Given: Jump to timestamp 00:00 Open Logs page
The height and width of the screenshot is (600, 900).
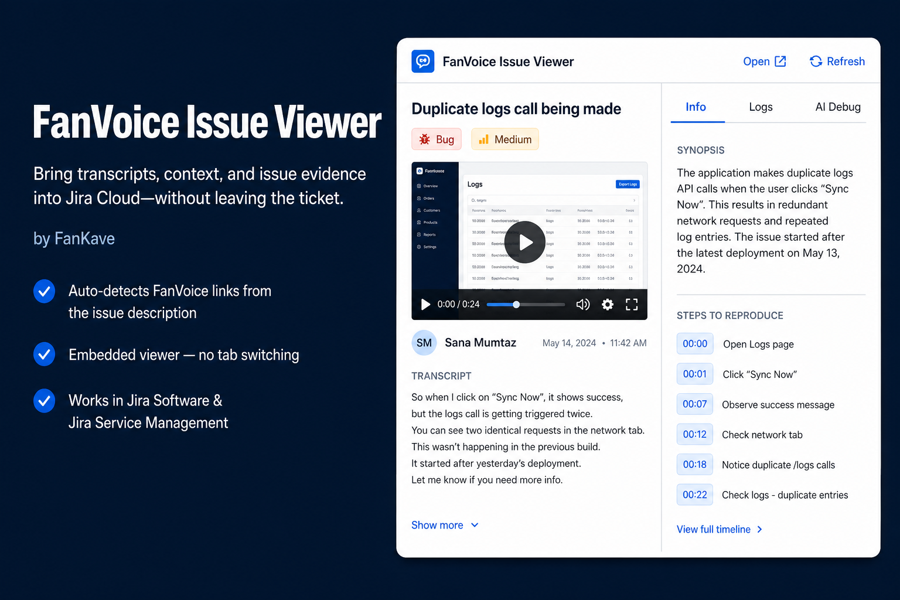Looking at the screenshot, I should click(x=695, y=343).
